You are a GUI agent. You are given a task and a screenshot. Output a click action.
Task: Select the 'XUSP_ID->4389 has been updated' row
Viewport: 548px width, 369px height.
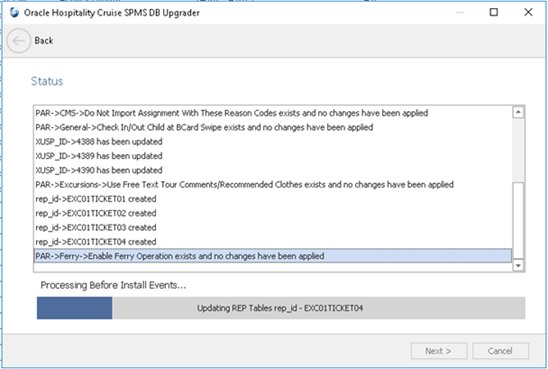pos(273,155)
